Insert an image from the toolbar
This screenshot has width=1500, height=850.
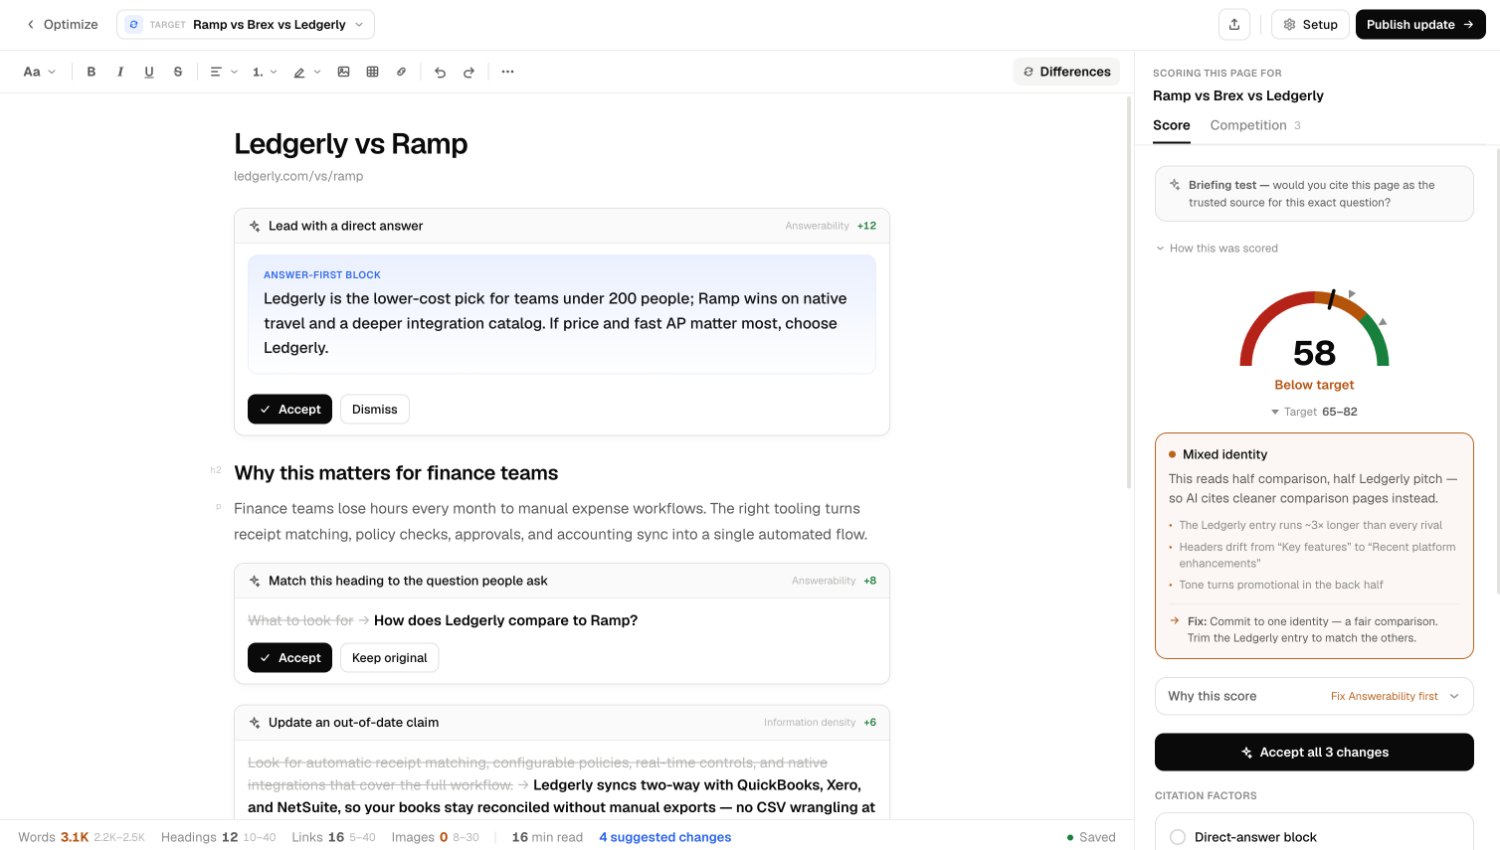344,72
